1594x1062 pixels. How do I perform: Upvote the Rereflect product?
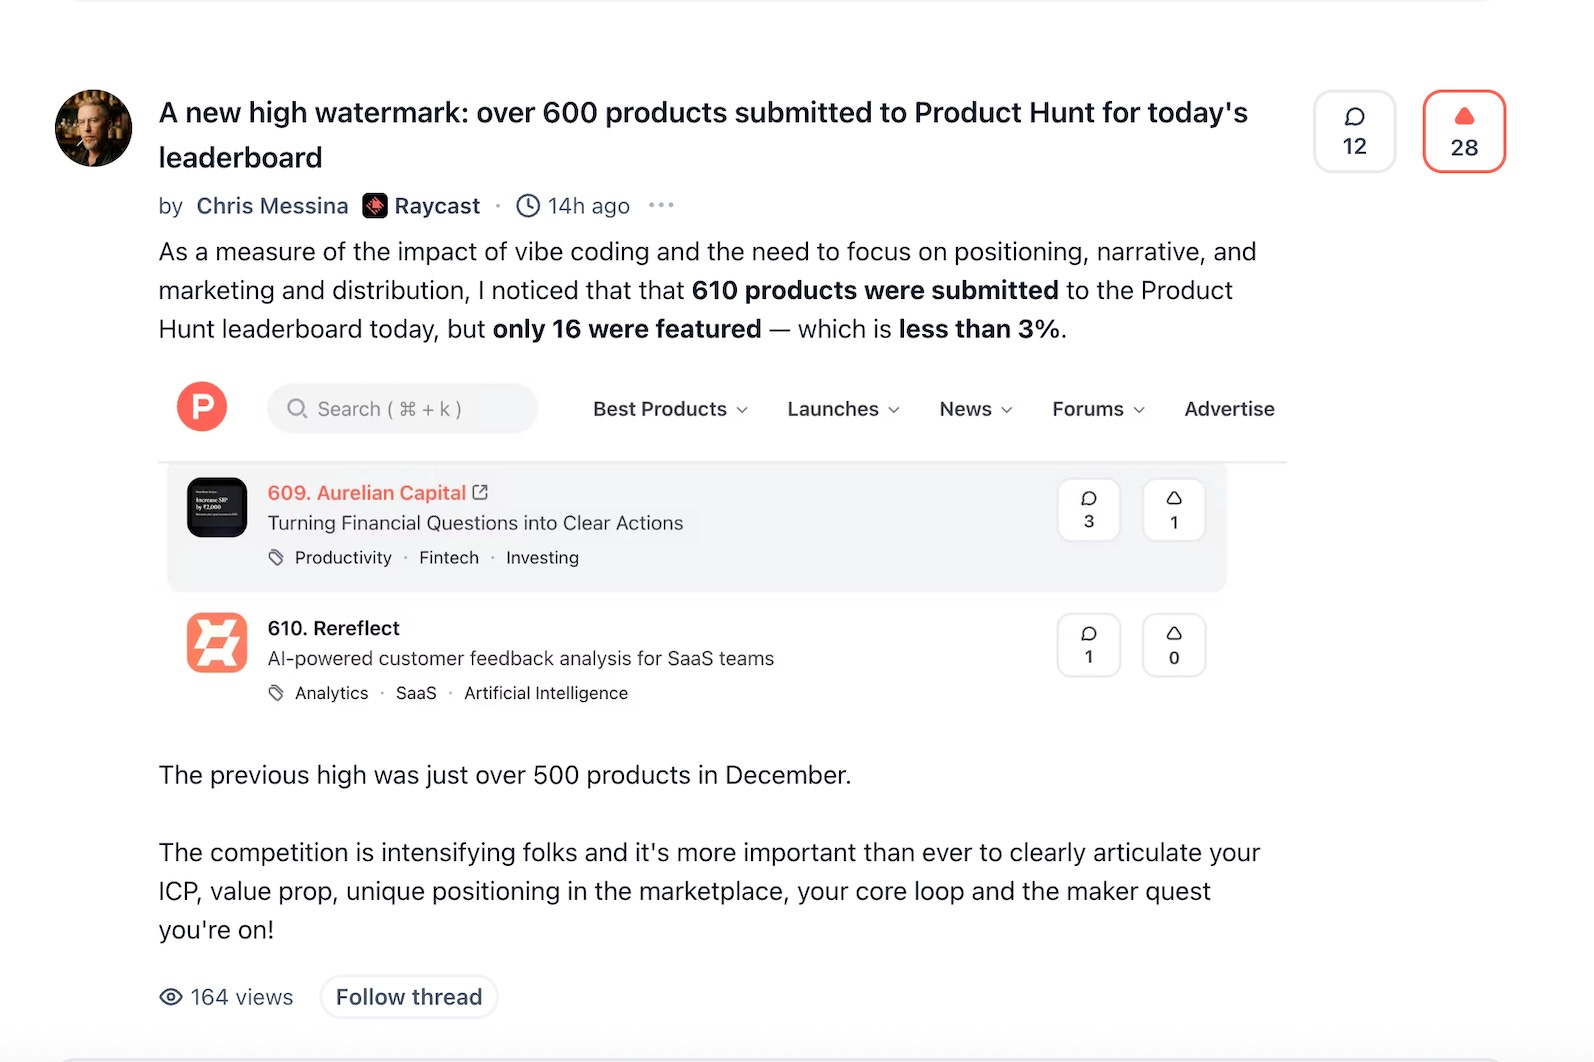1174,645
